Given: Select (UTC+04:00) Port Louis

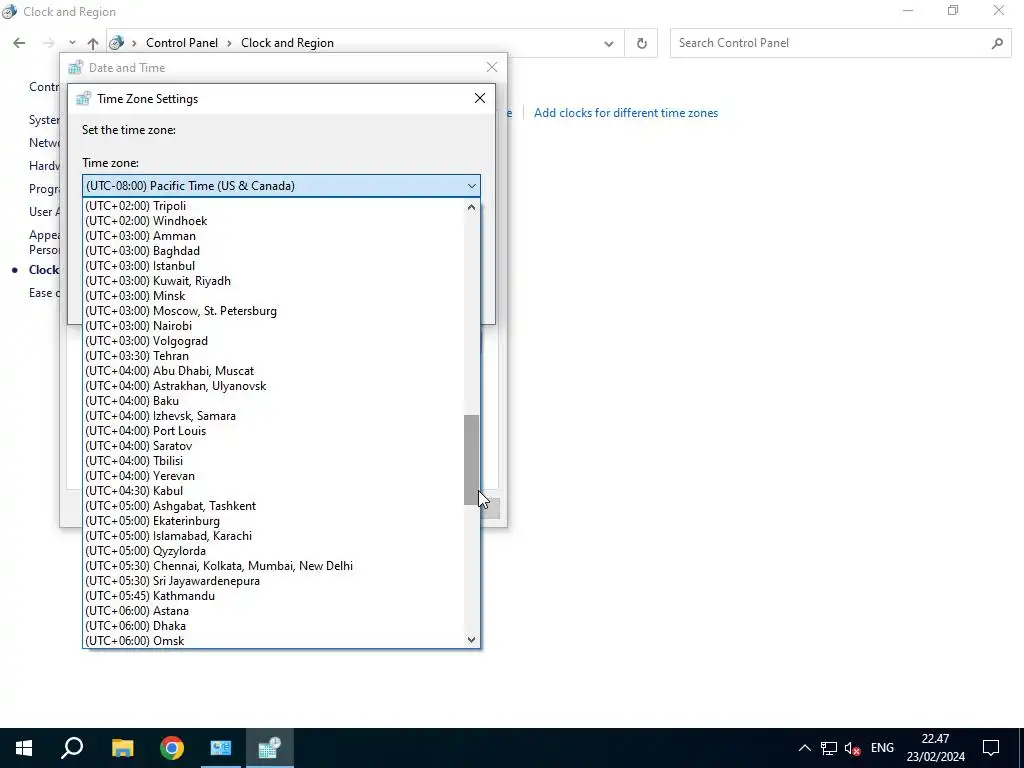Looking at the screenshot, I should point(273,431).
